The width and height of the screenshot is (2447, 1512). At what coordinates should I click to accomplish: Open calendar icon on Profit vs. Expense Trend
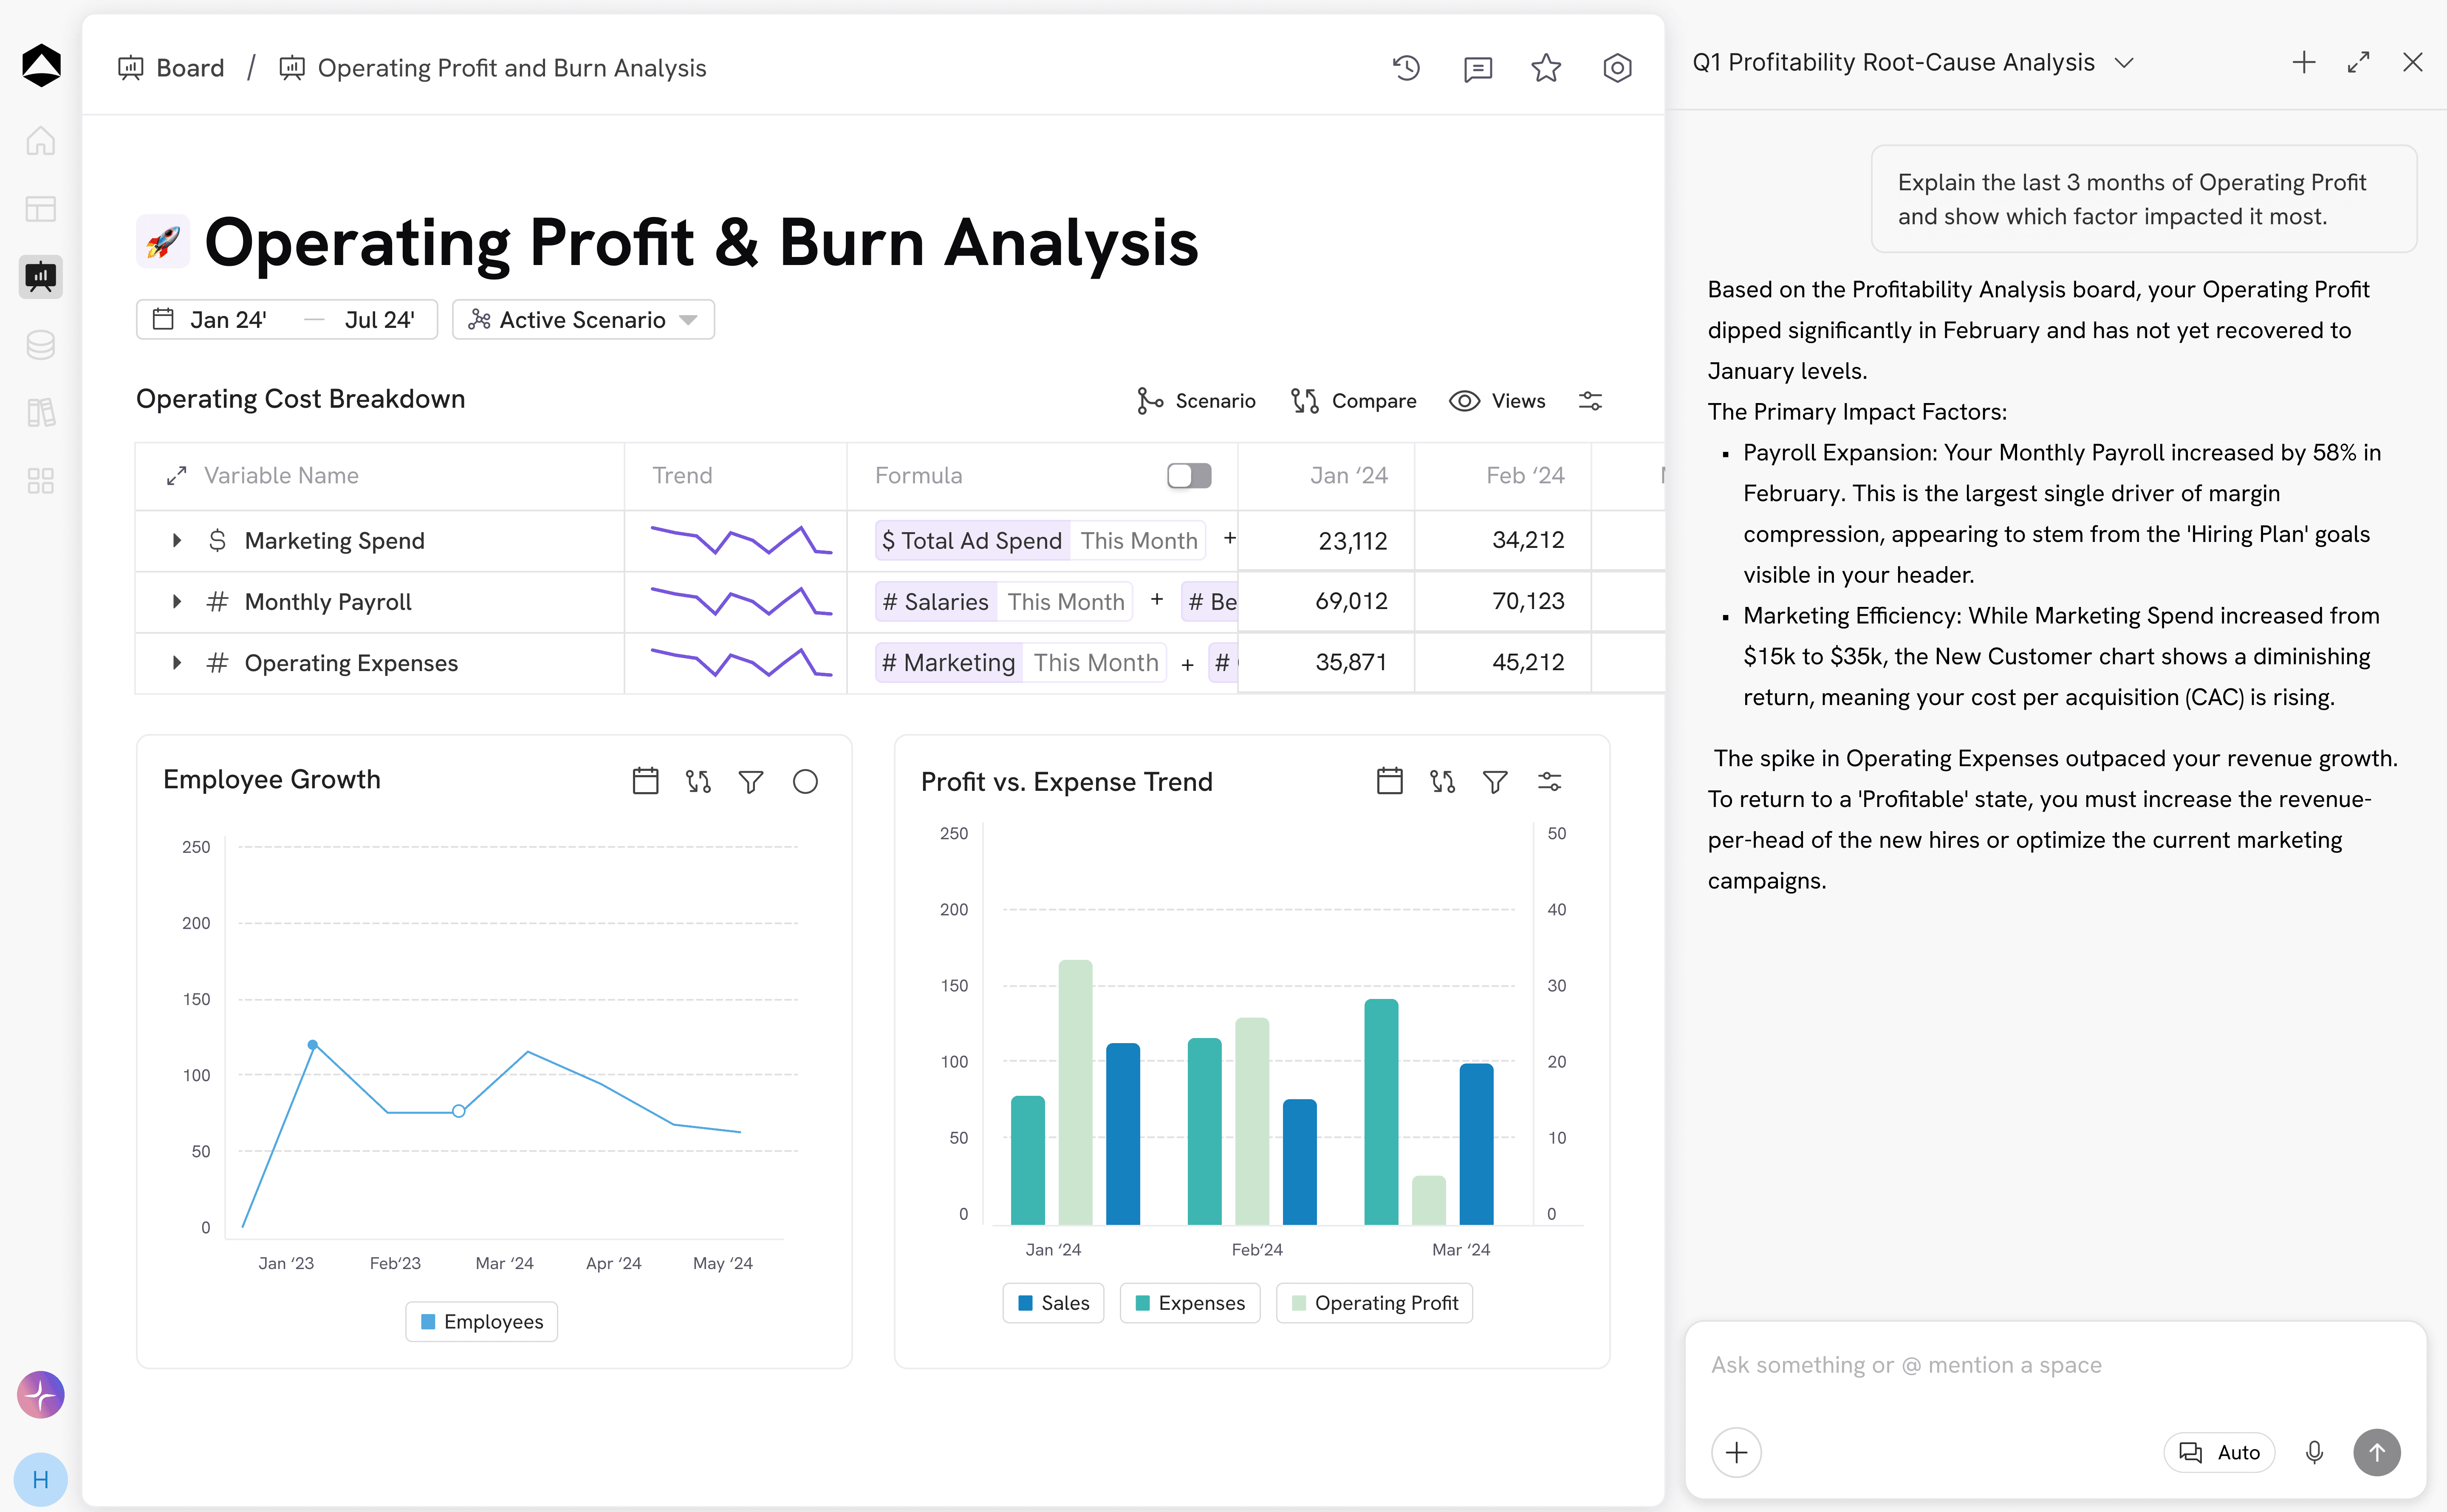click(x=1389, y=781)
